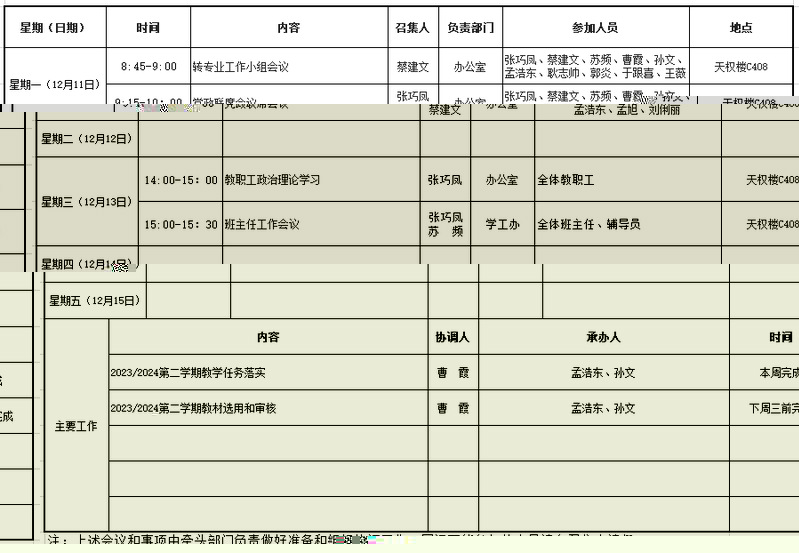This screenshot has height=553, width=799.
Task: Click the 星期（日期） column header
Action: [55, 28]
